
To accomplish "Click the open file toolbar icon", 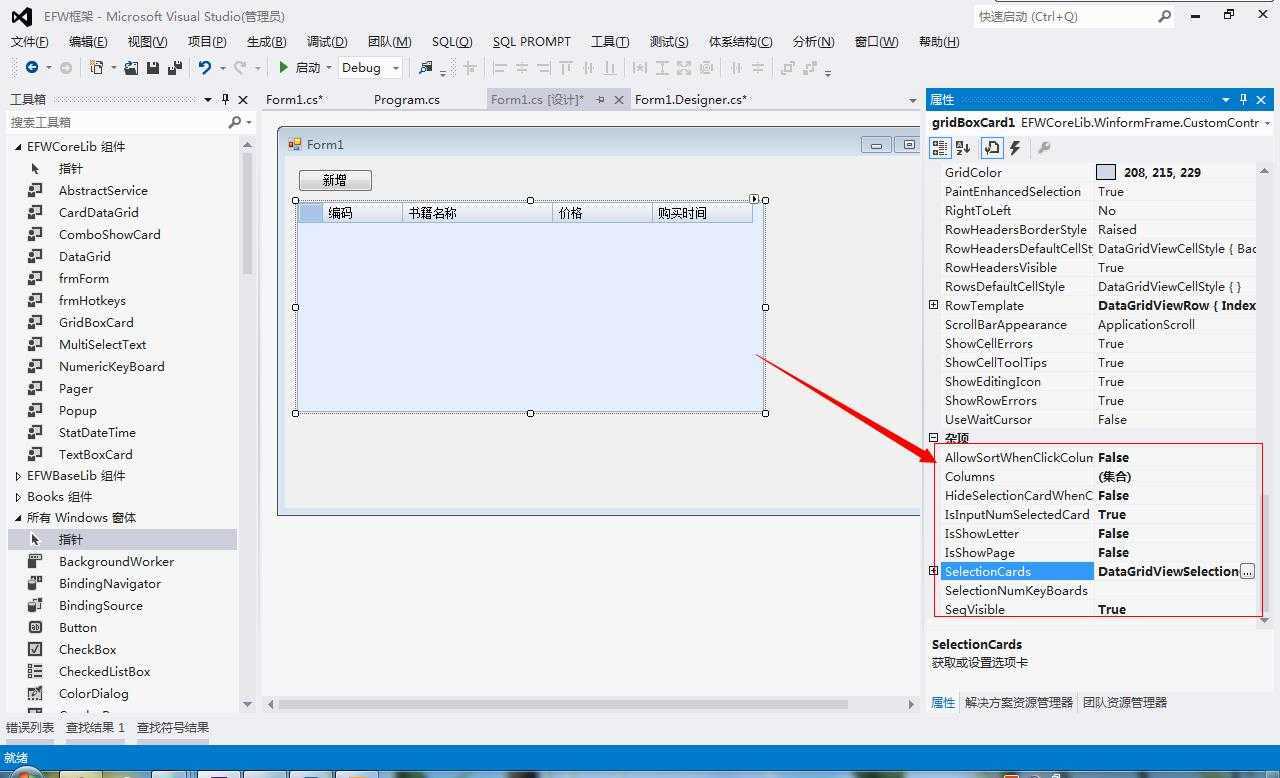I will 131,67.
